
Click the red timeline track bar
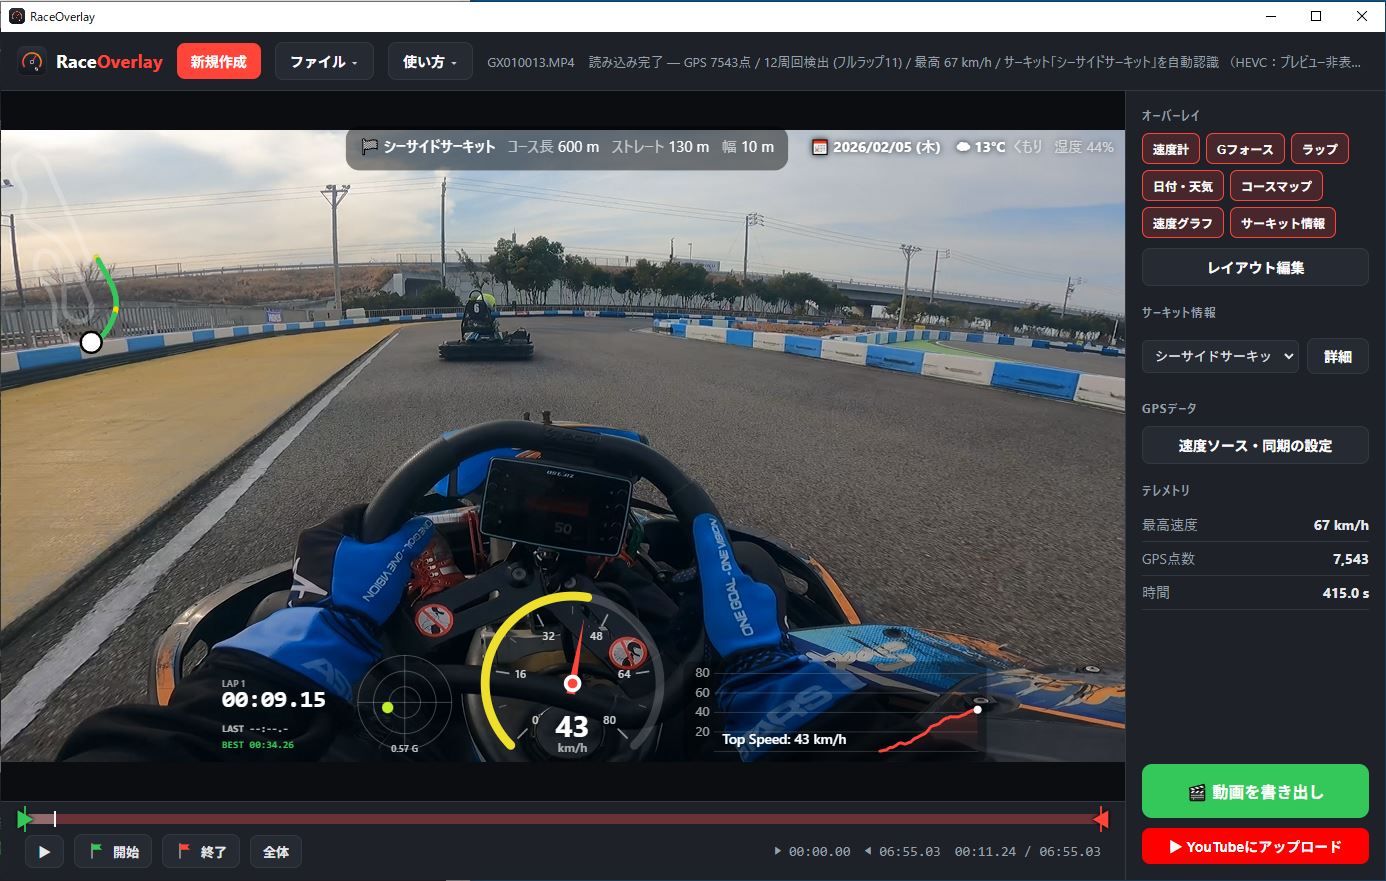point(562,819)
